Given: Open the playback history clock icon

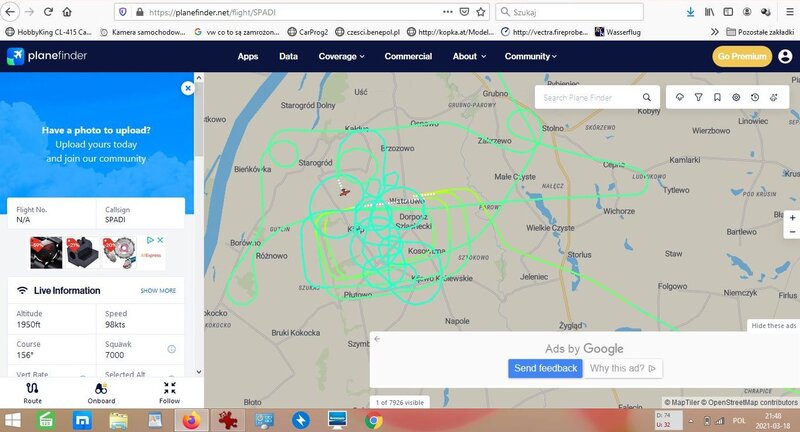Looking at the screenshot, I should pyautogui.click(x=755, y=97).
